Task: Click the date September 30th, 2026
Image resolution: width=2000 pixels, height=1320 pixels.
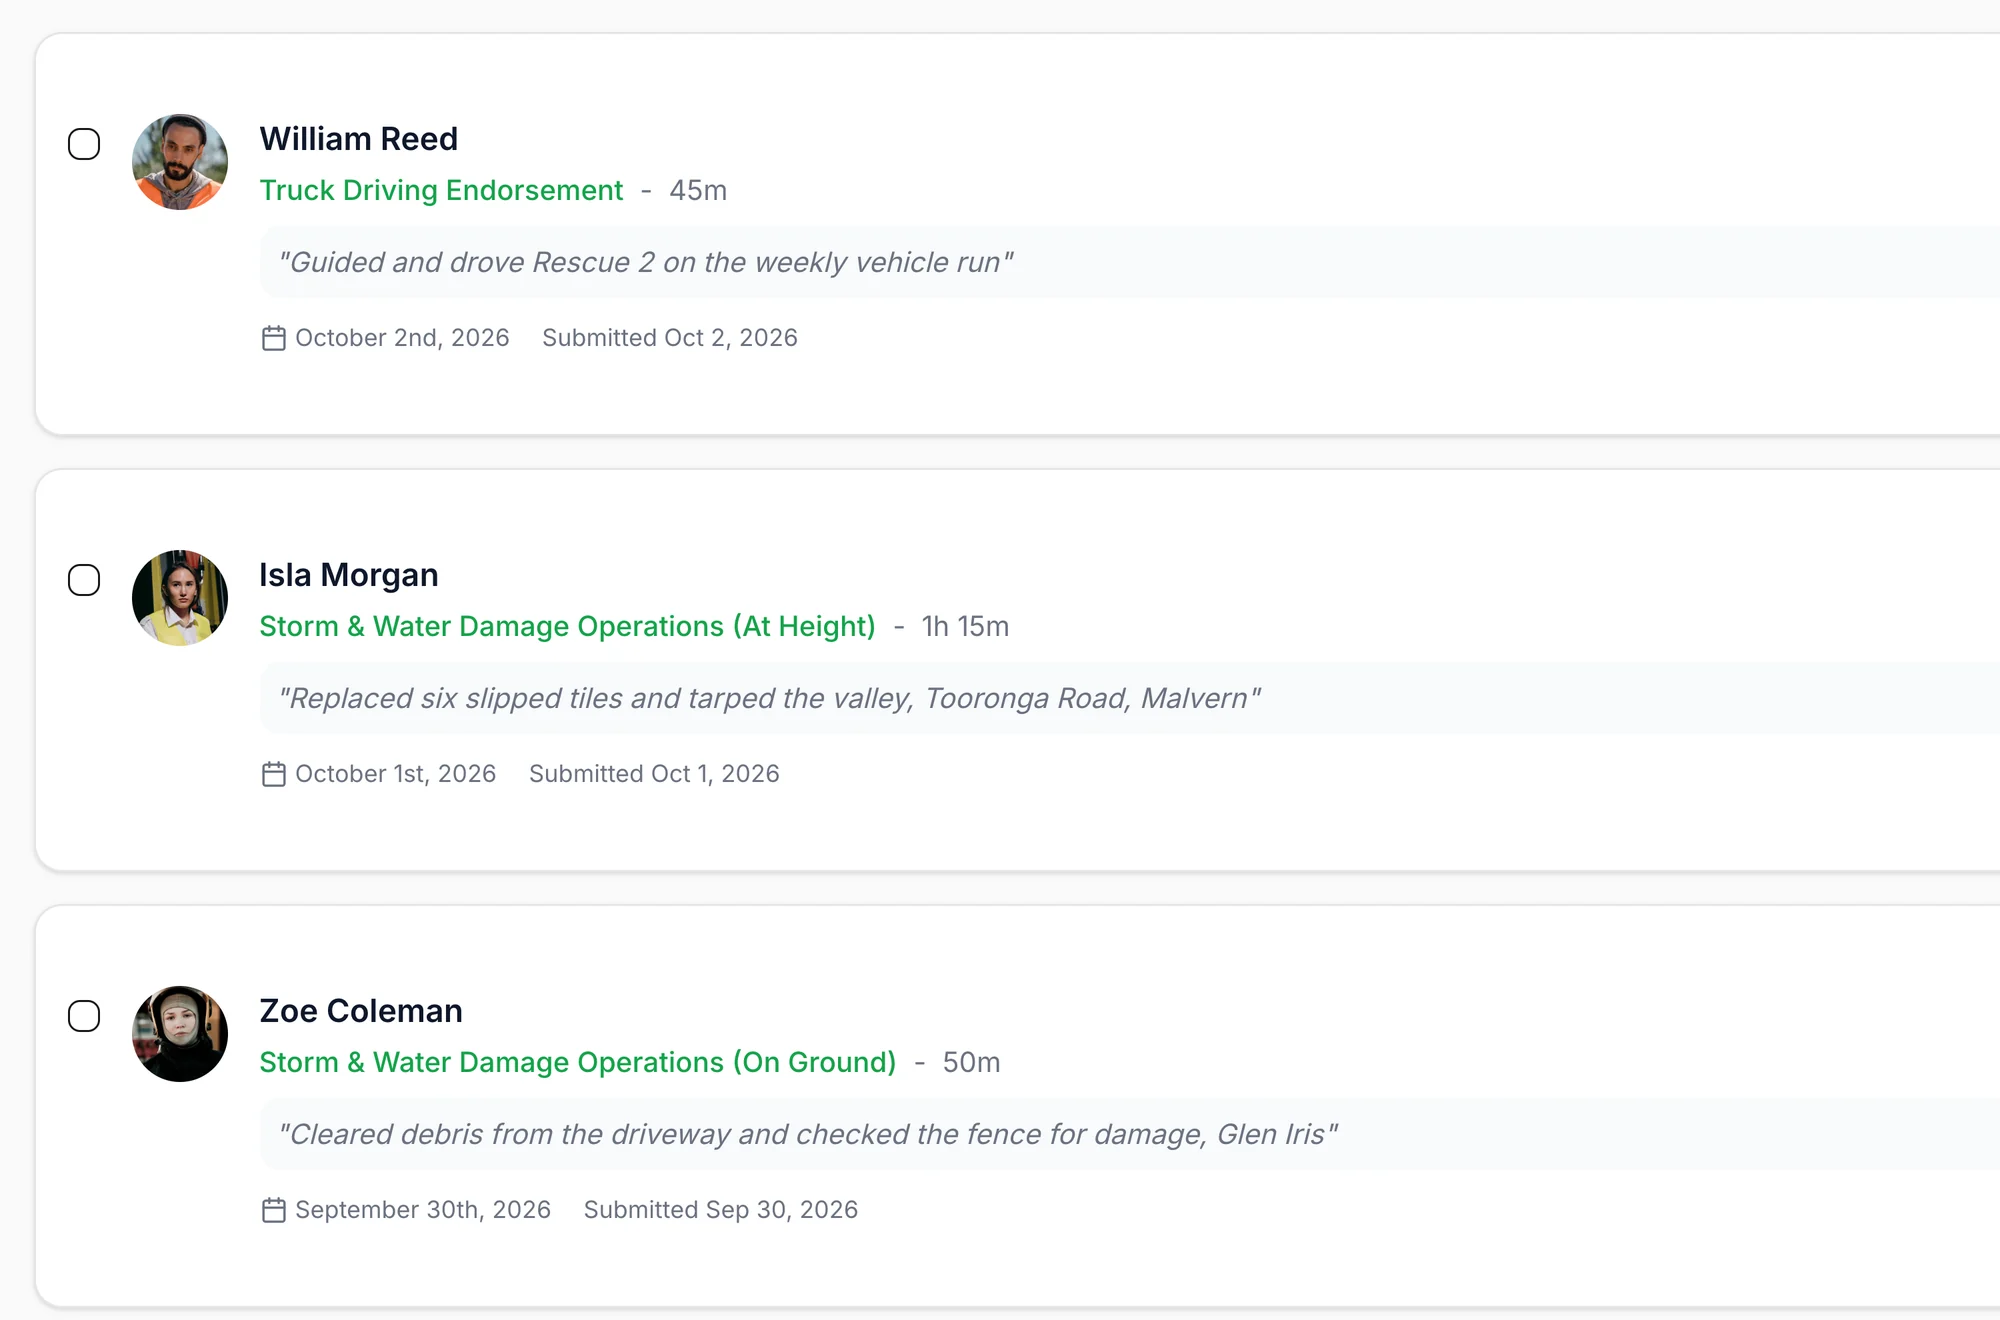Action: 423,1210
